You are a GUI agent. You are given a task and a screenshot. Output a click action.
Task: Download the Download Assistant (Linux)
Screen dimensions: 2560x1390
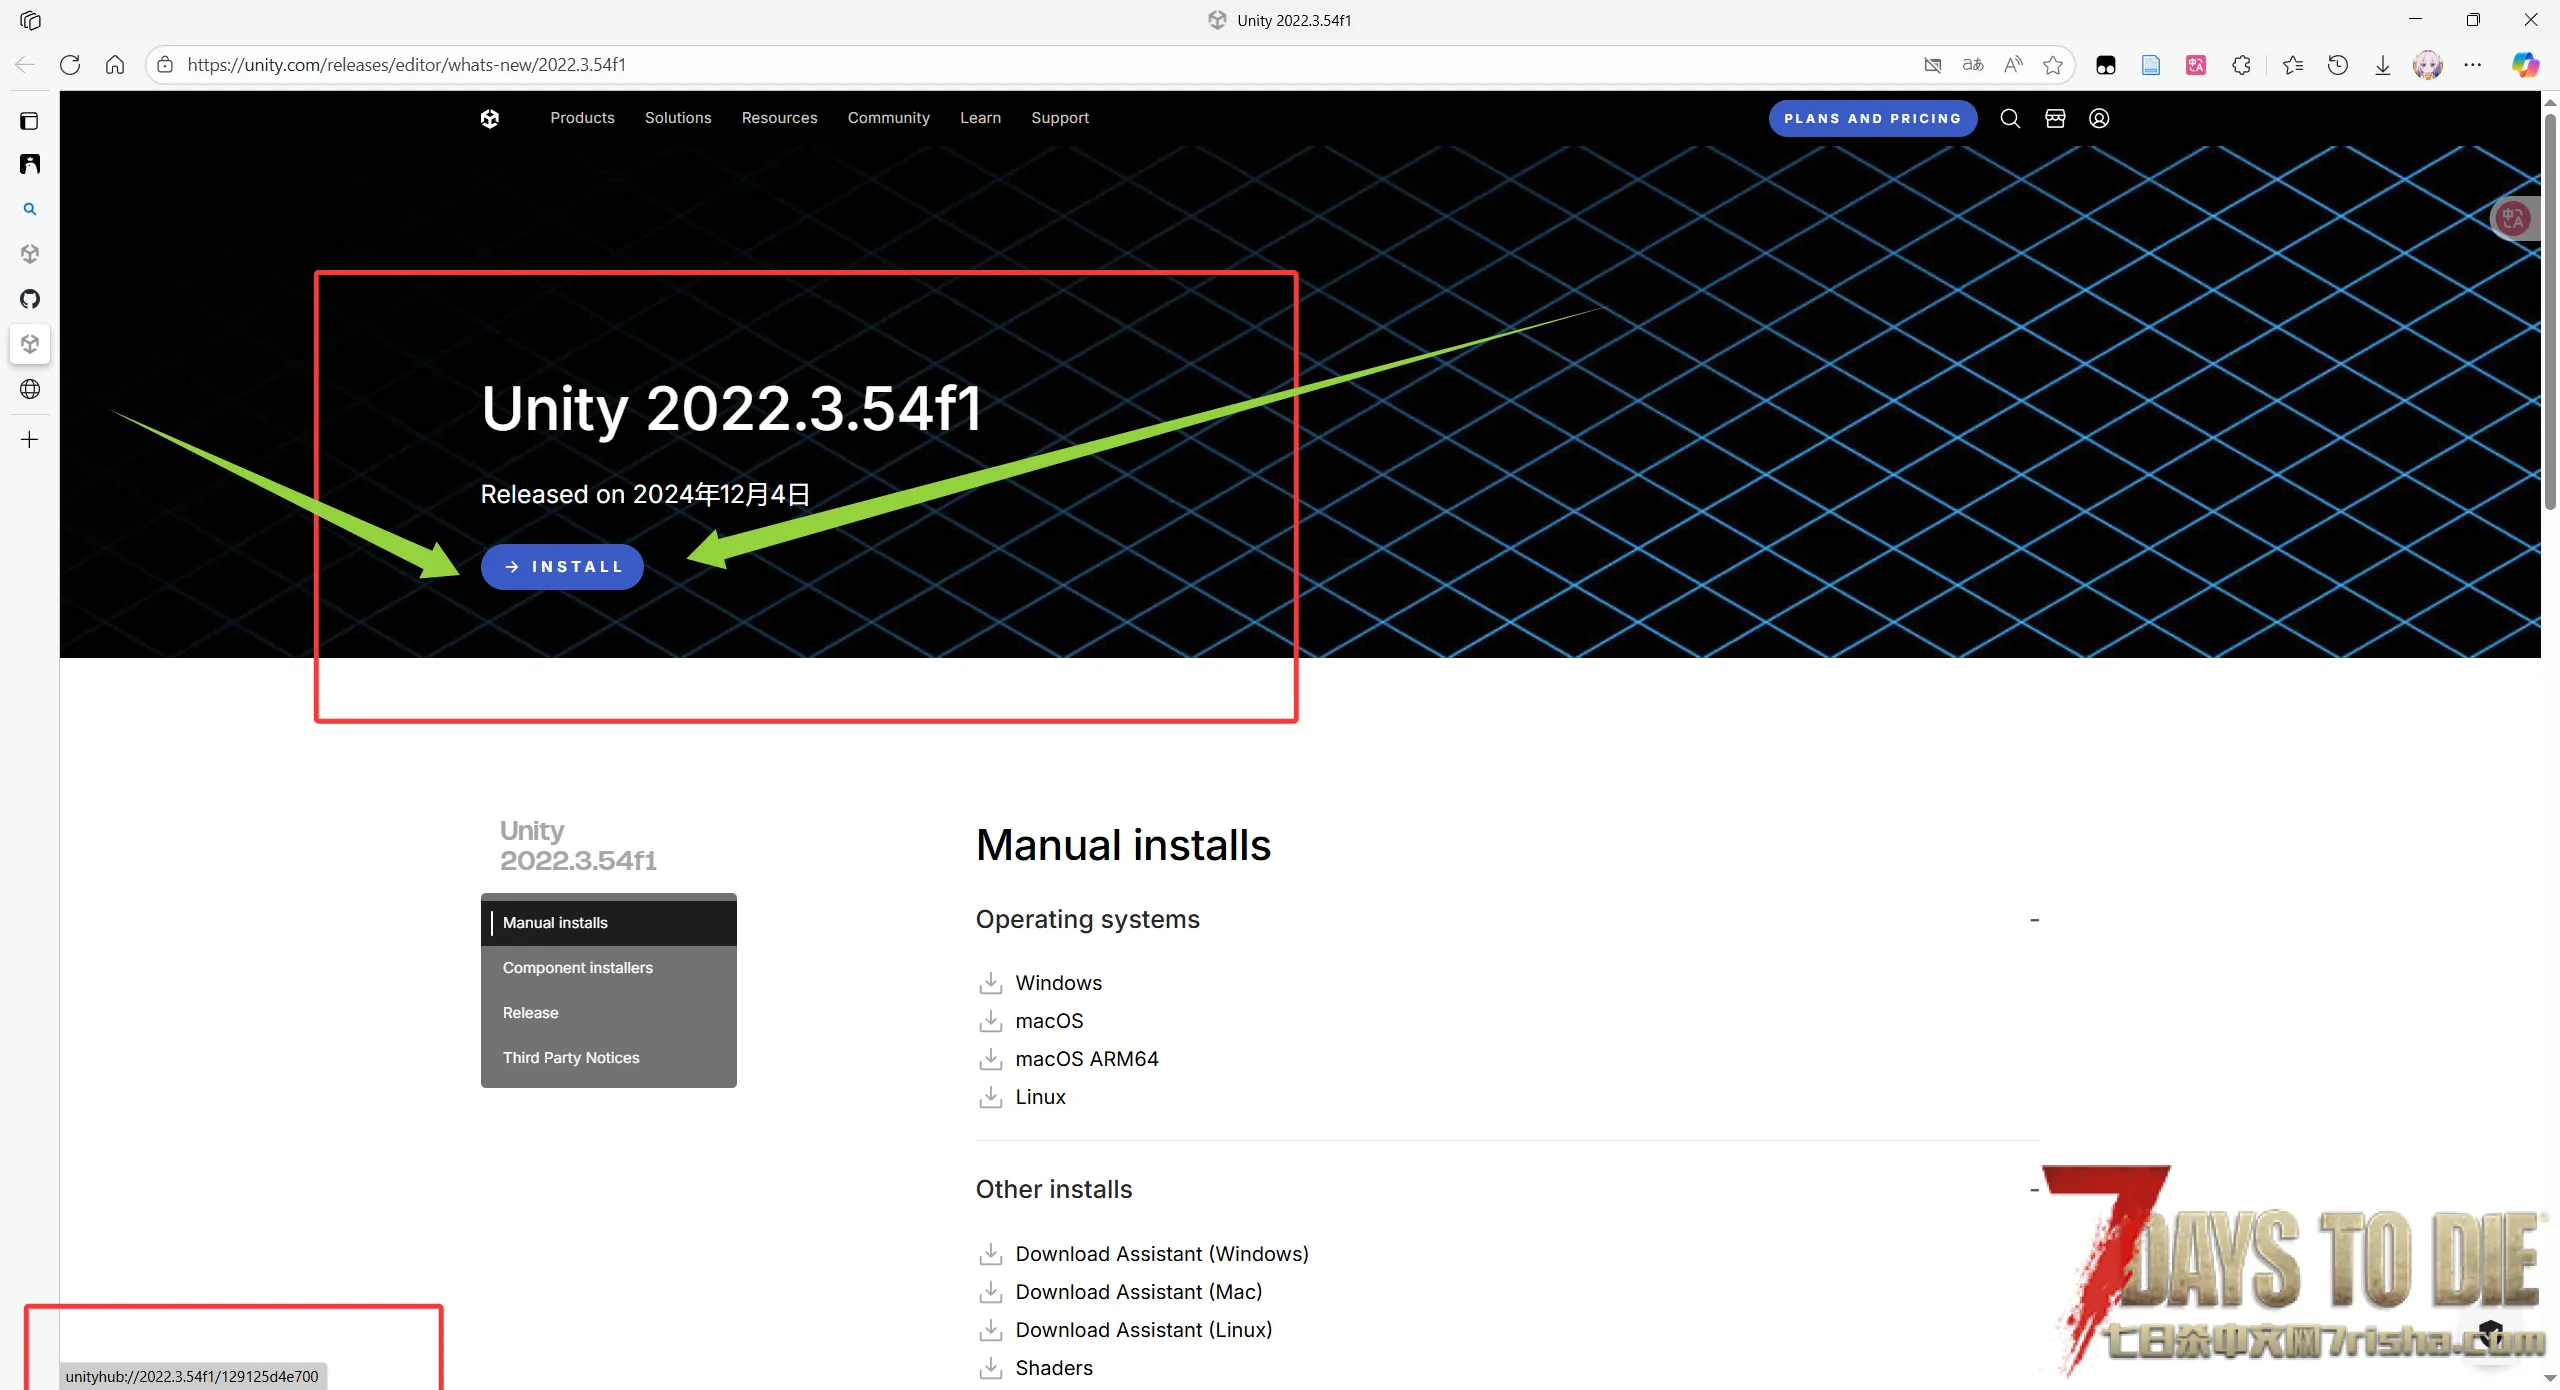tap(1125, 1330)
